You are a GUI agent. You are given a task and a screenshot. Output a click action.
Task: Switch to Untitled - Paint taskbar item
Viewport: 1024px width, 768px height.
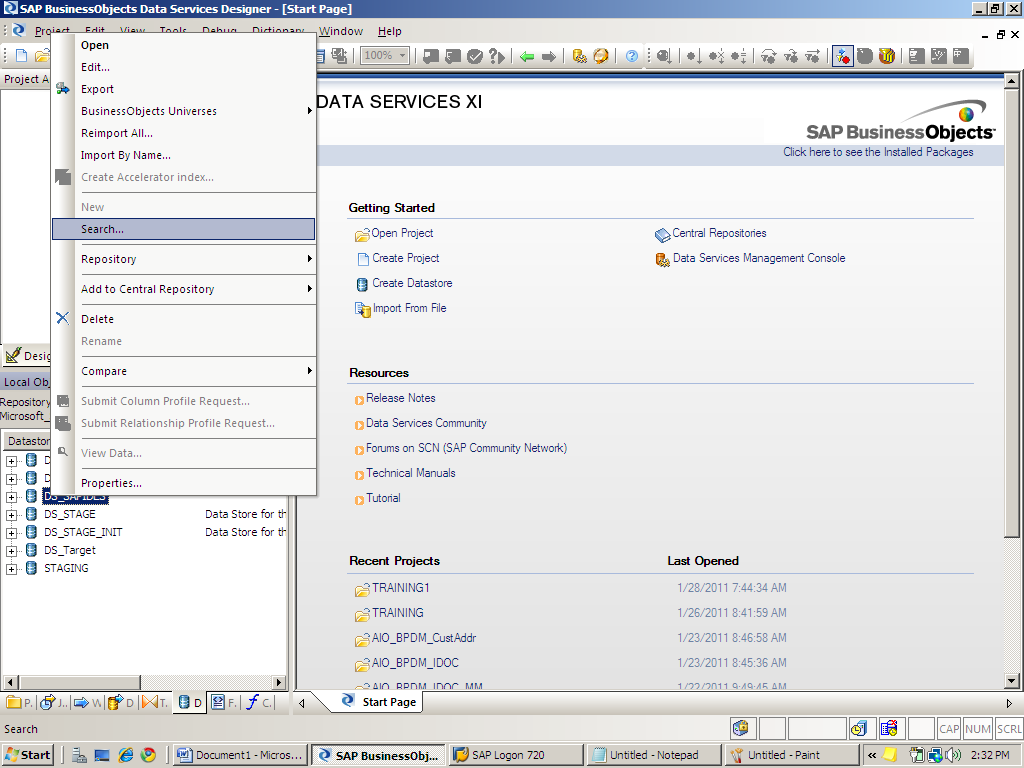click(x=792, y=755)
